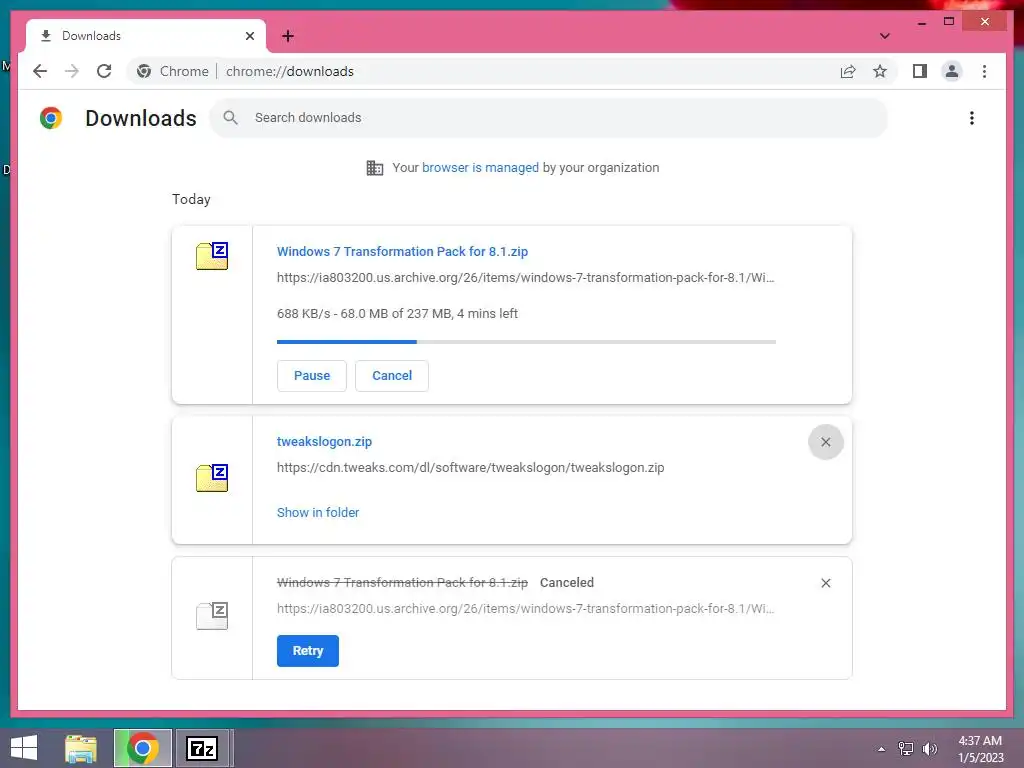Open a new tab with plus button
This screenshot has height=768, width=1024.
[288, 36]
